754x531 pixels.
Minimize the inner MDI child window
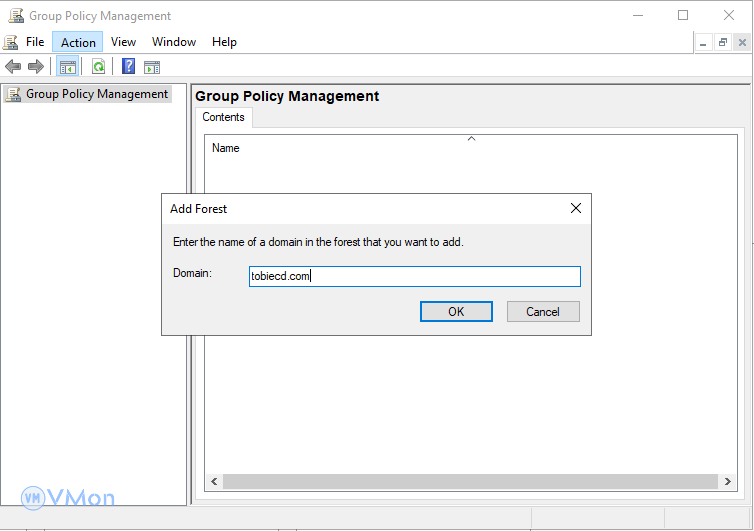pos(704,42)
